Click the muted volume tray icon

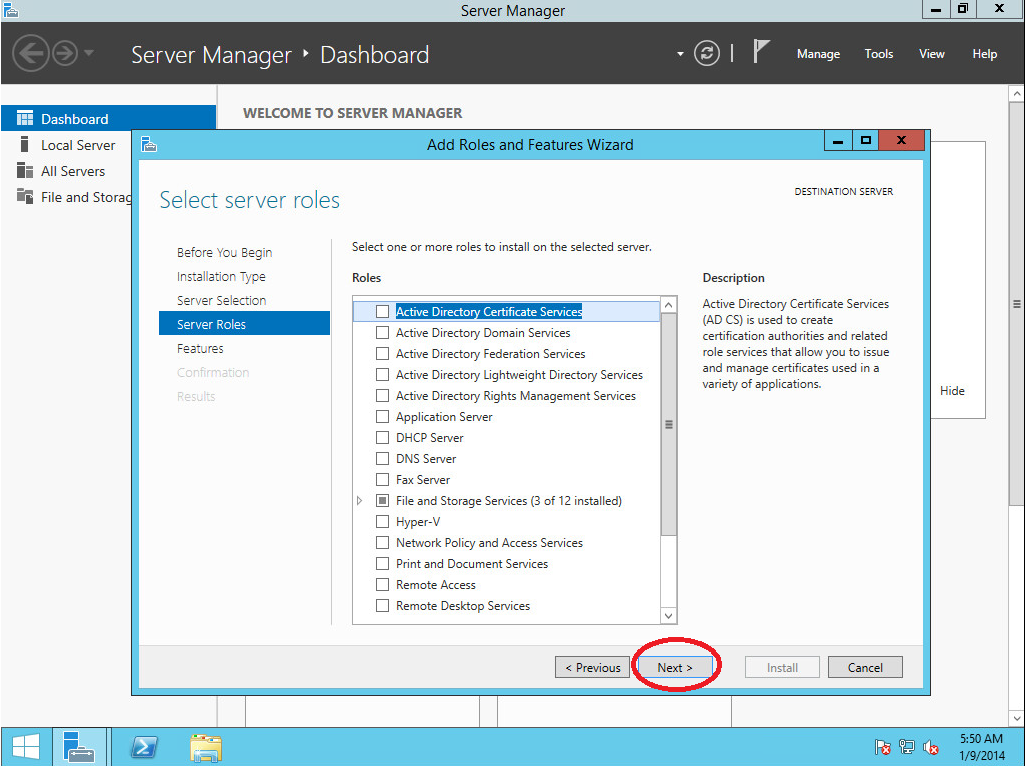point(931,747)
